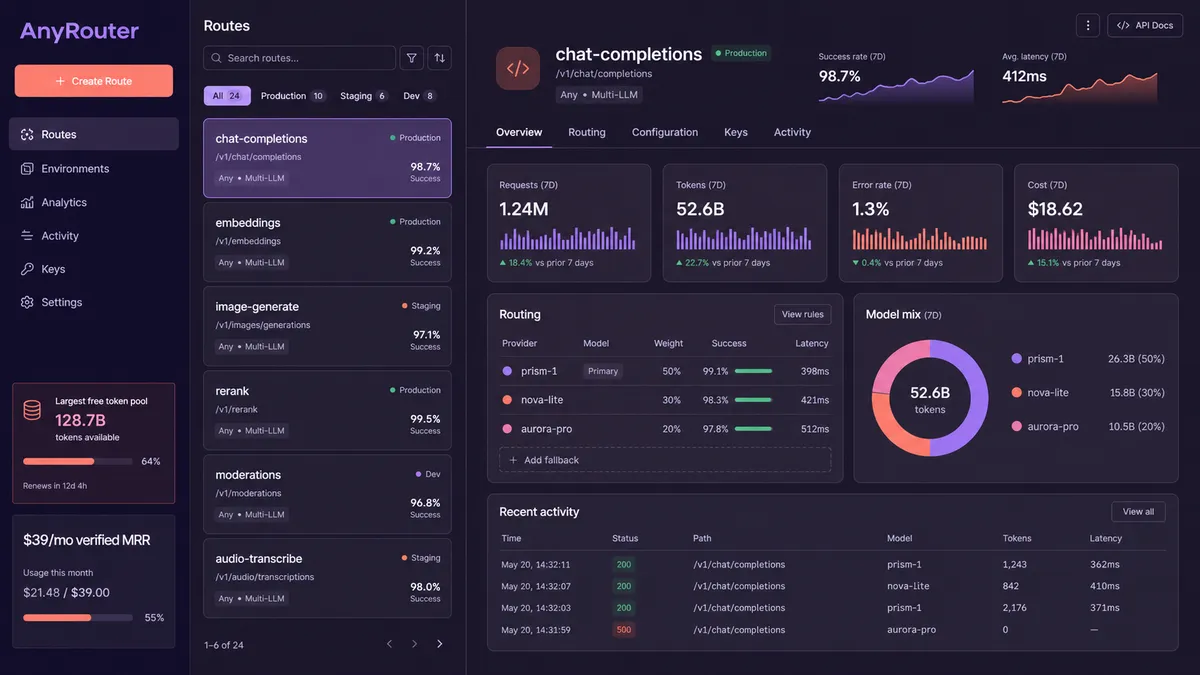Open the chat-completions route card
The height and width of the screenshot is (675, 1200).
coord(327,158)
